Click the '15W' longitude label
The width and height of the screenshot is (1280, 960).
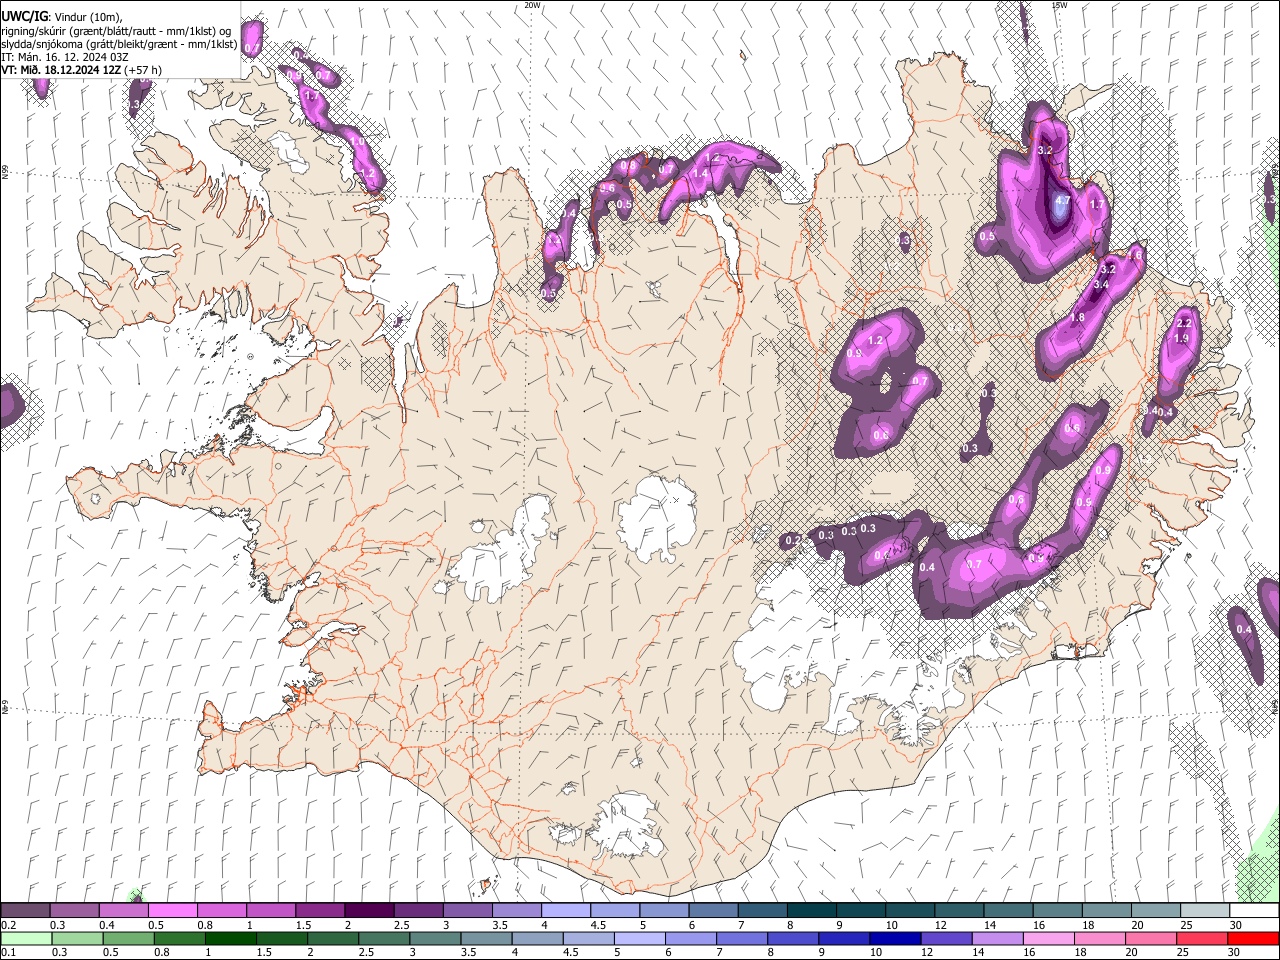pyautogui.click(x=1059, y=5)
